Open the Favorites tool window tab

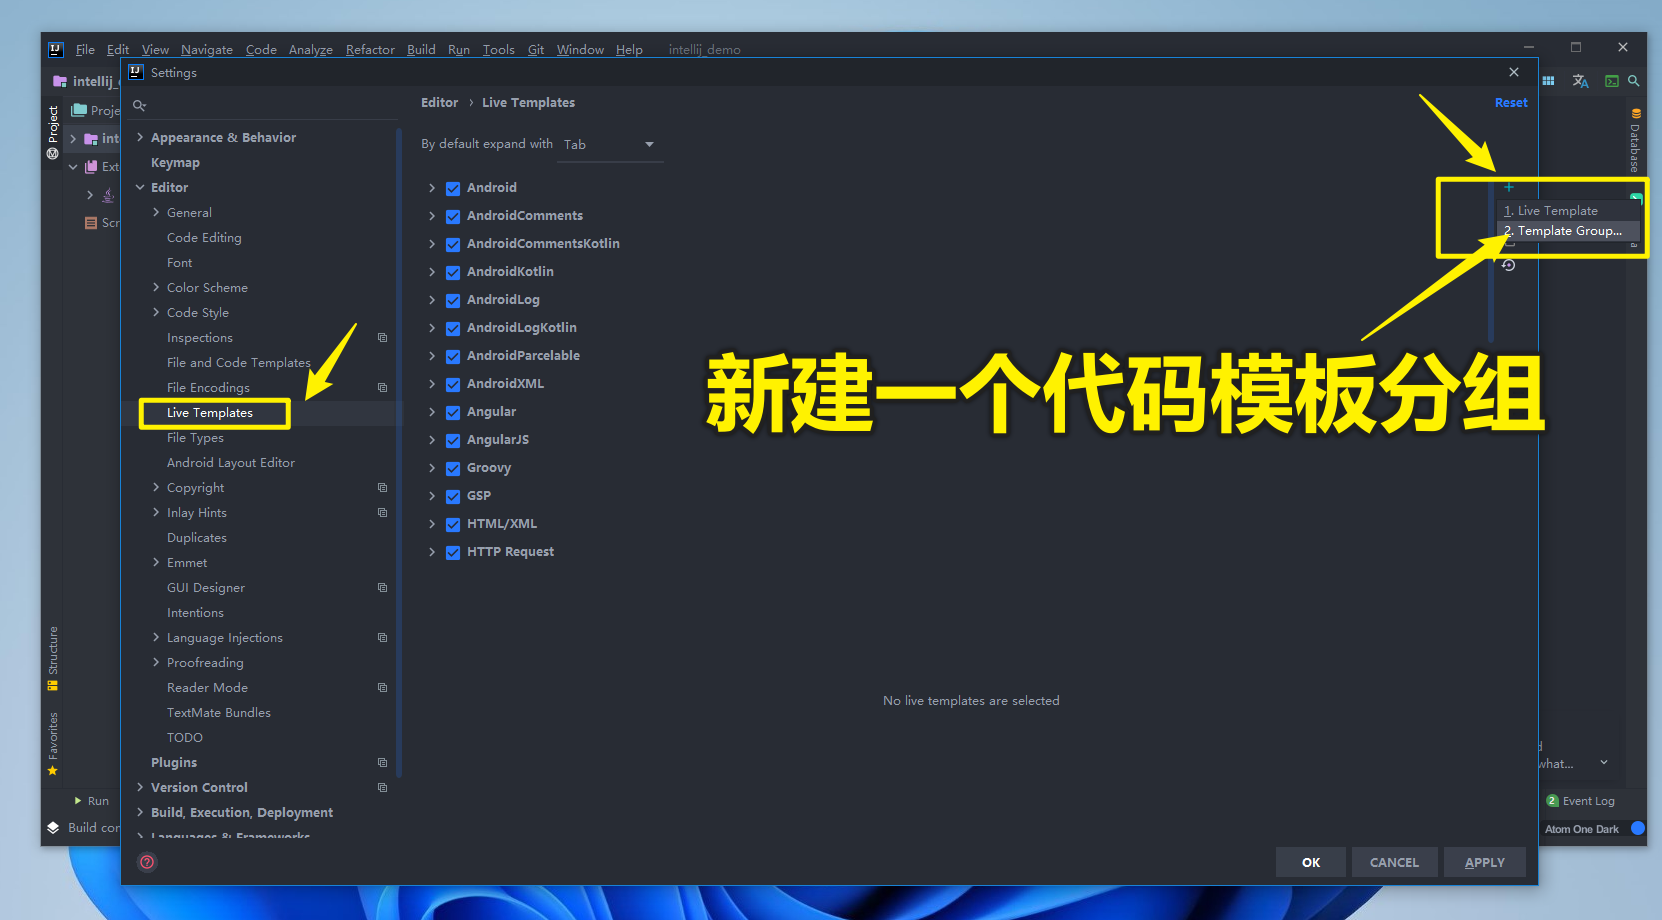(53, 744)
